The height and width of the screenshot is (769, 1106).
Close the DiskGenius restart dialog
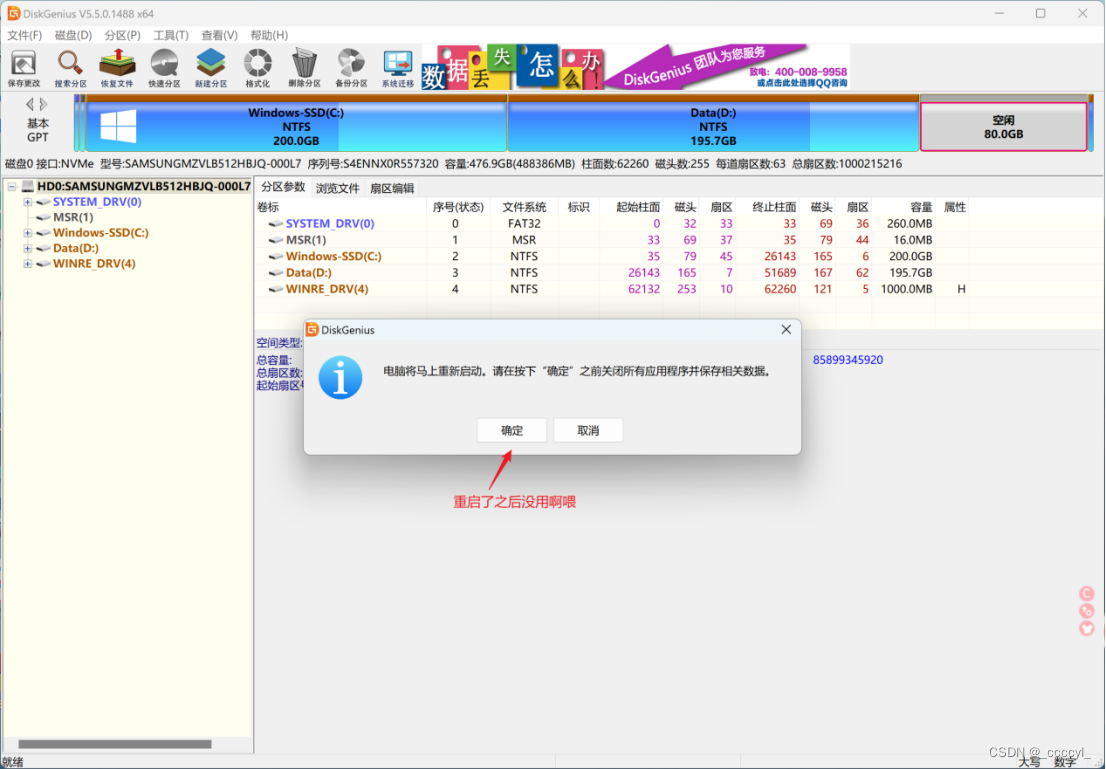(786, 329)
